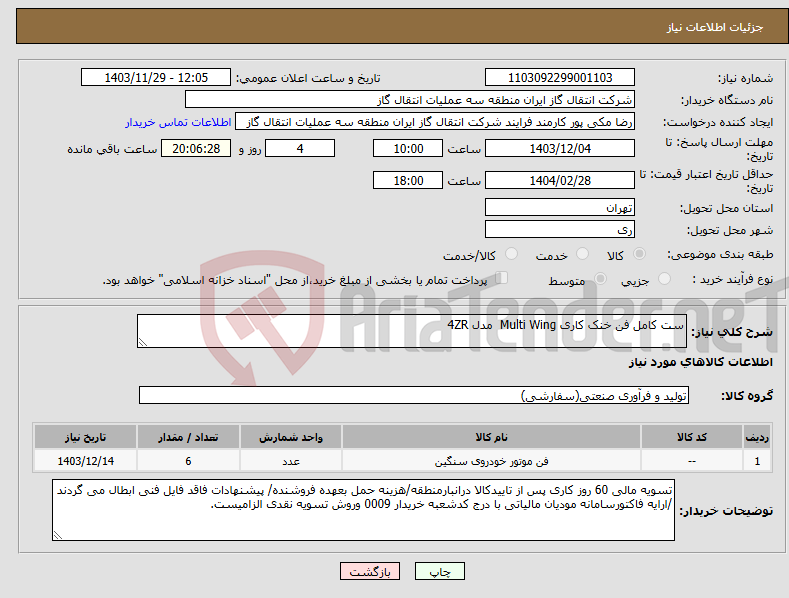Viewport: 789px width, 598px height.
Task: Click the نام کالا column header
Action: tap(491, 437)
